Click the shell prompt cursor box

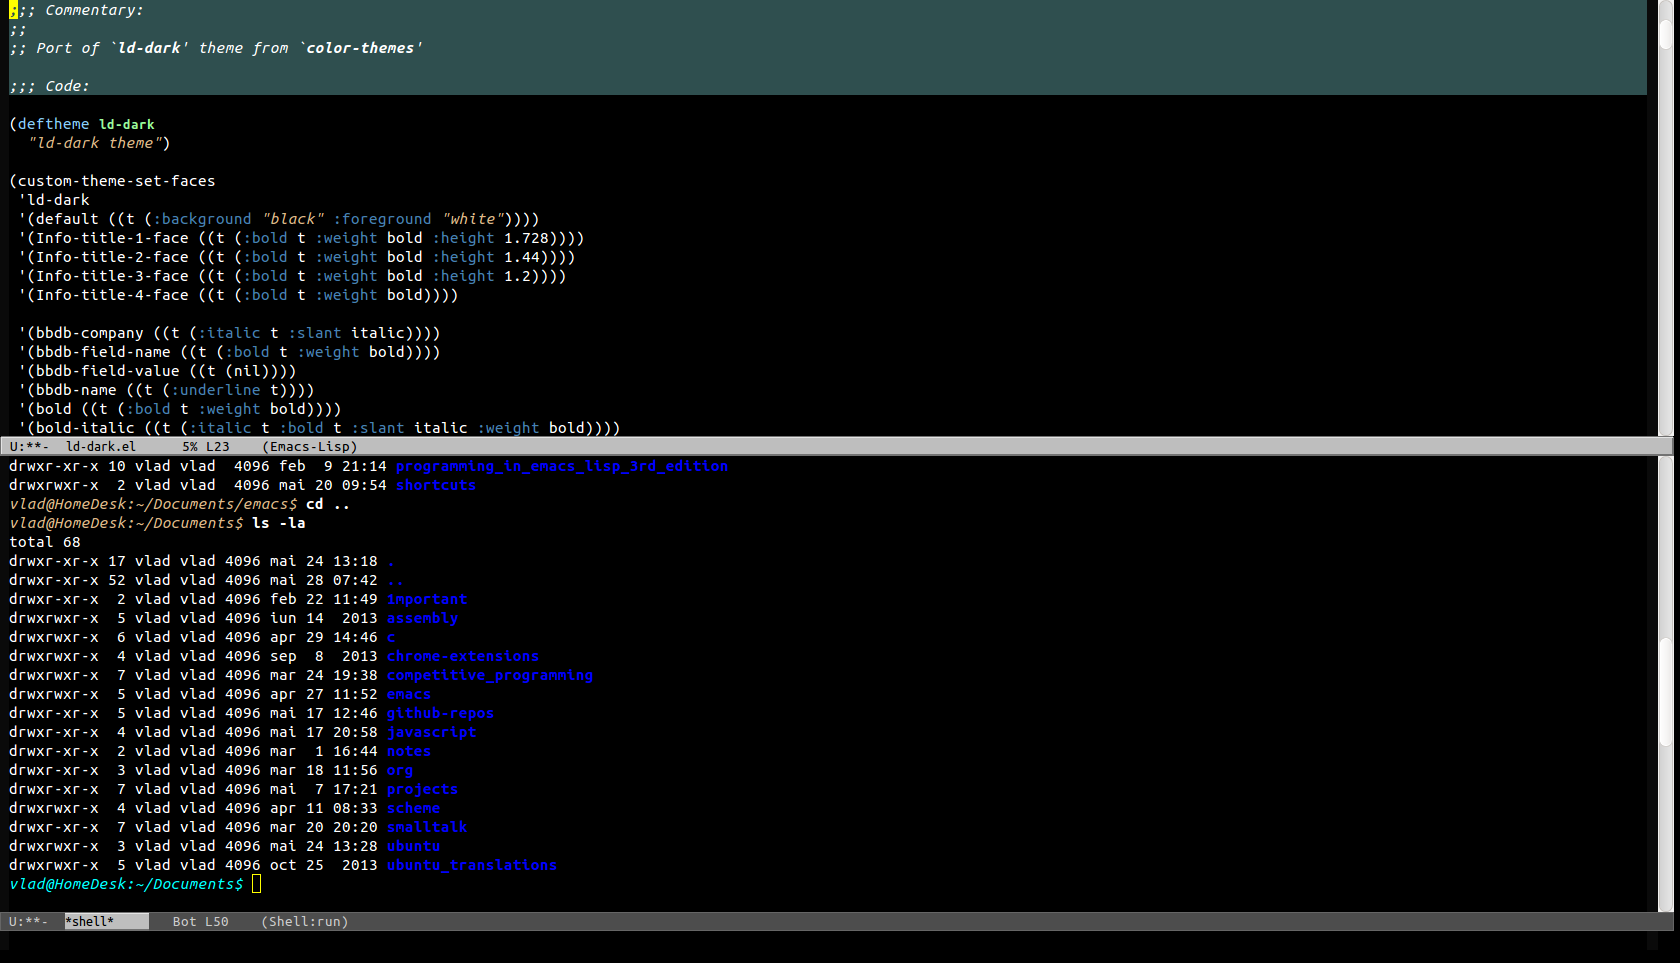pos(256,884)
